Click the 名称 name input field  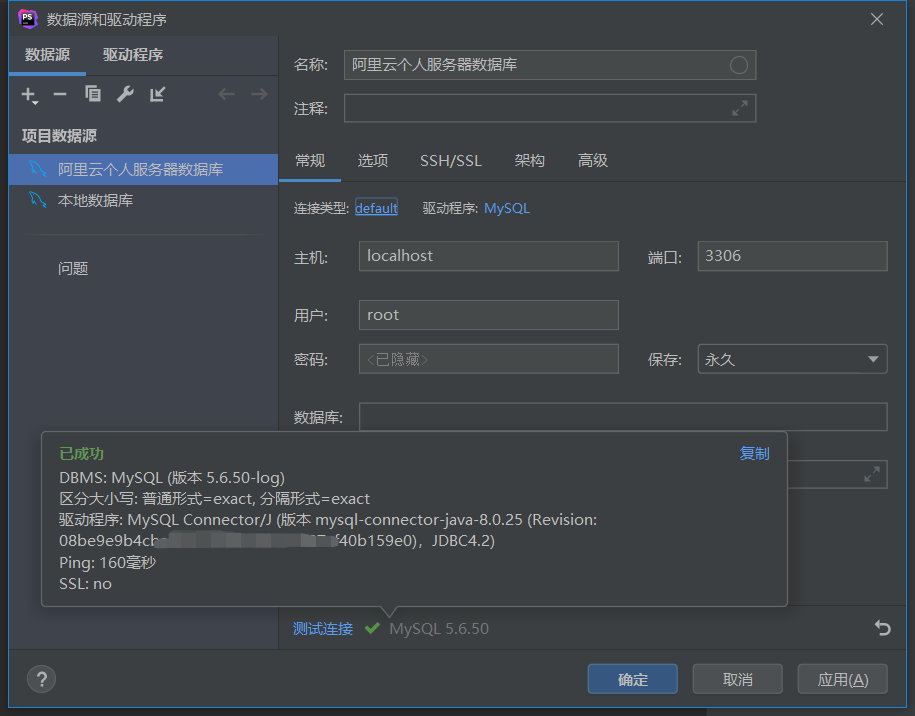coord(550,65)
